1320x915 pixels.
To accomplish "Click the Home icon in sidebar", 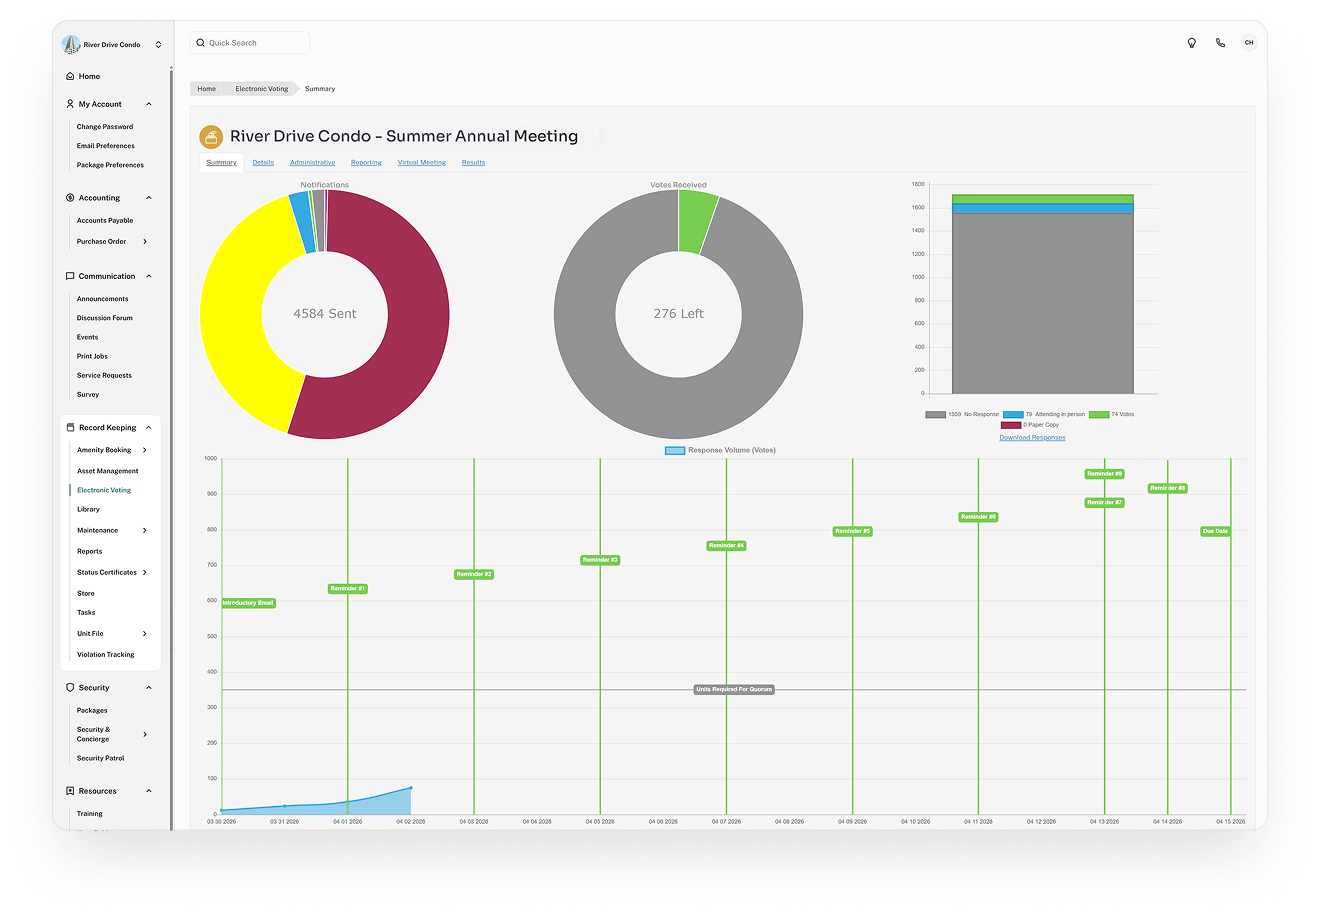I will 70,76.
